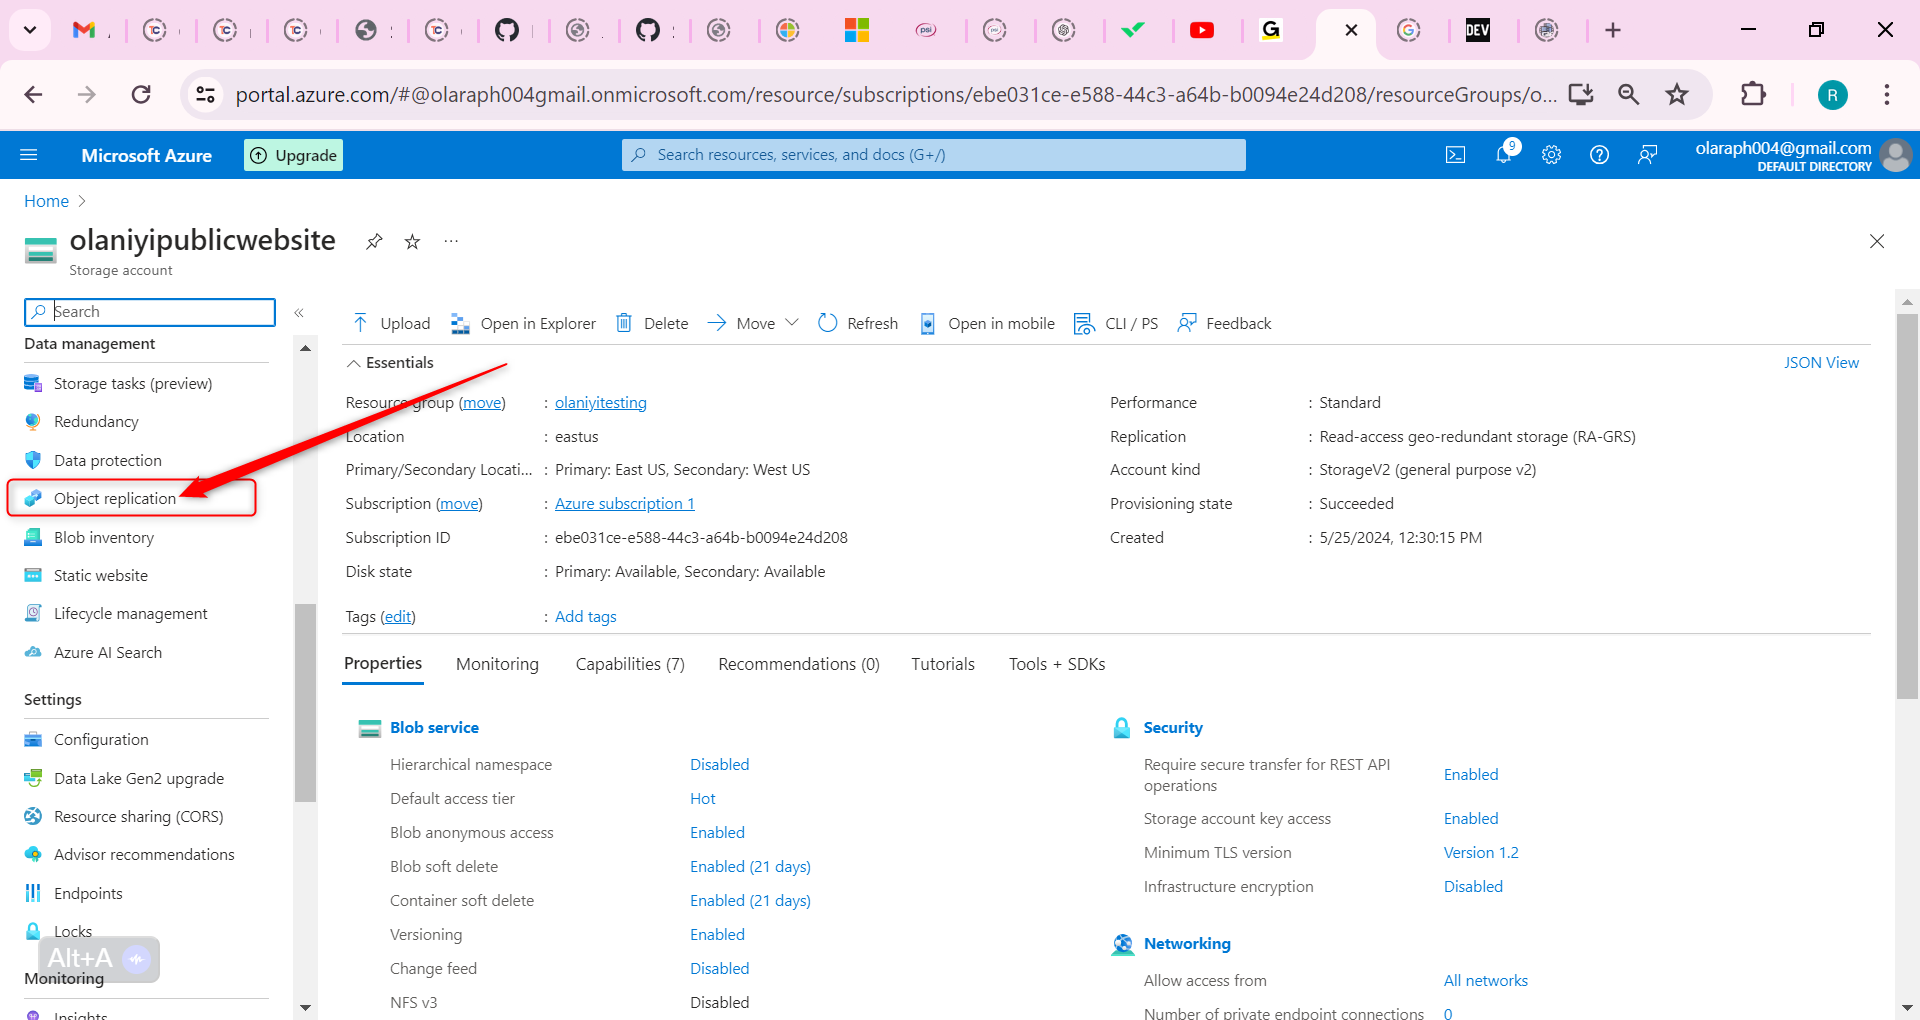Open Advisor recommendations
Image resolution: width=1920 pixels, height=1020 pixels.
tap(144, 855)
